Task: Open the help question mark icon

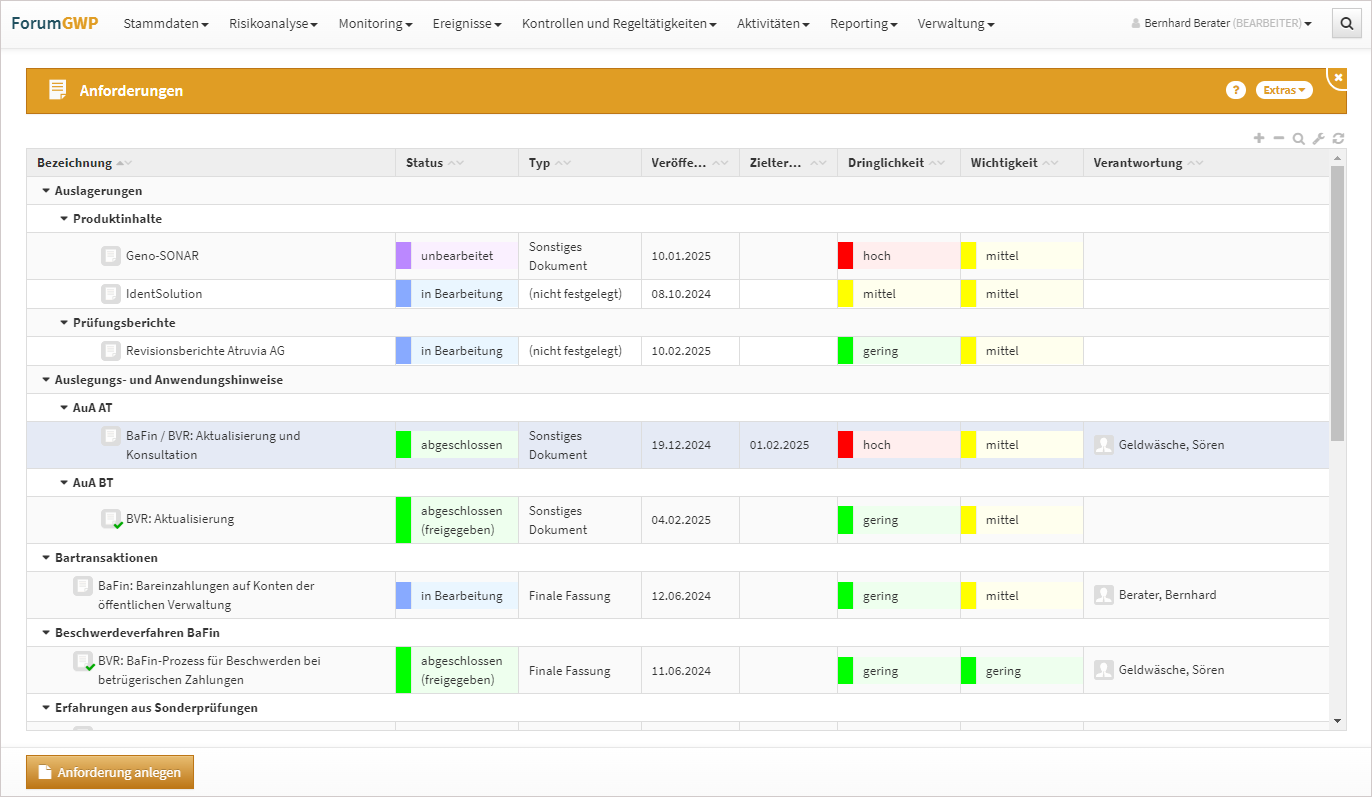Action: (1235, 90)
